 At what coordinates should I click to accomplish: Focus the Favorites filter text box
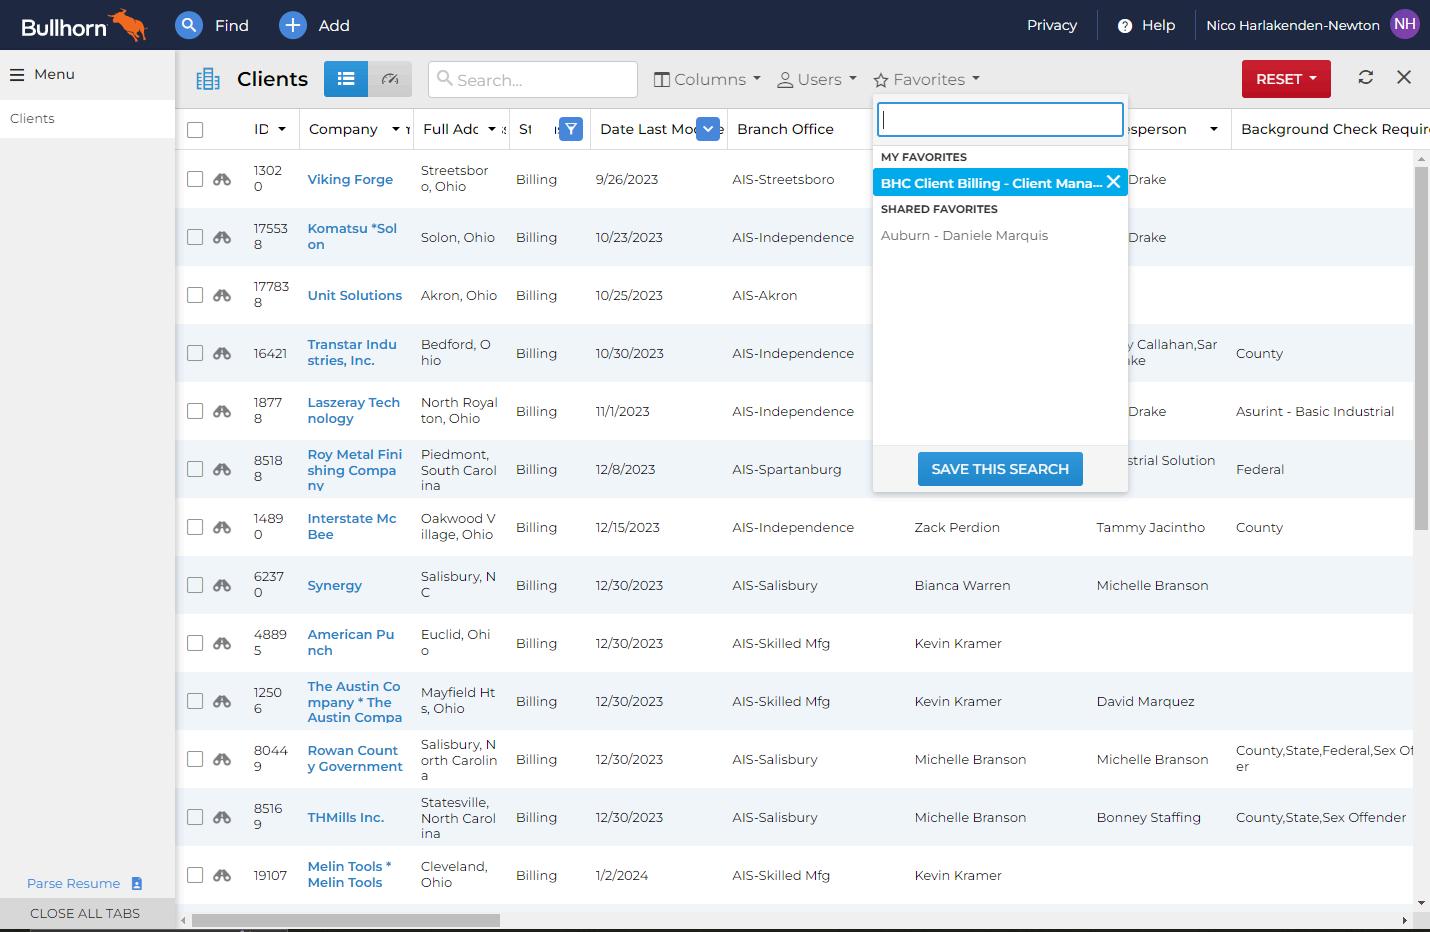1000,120
